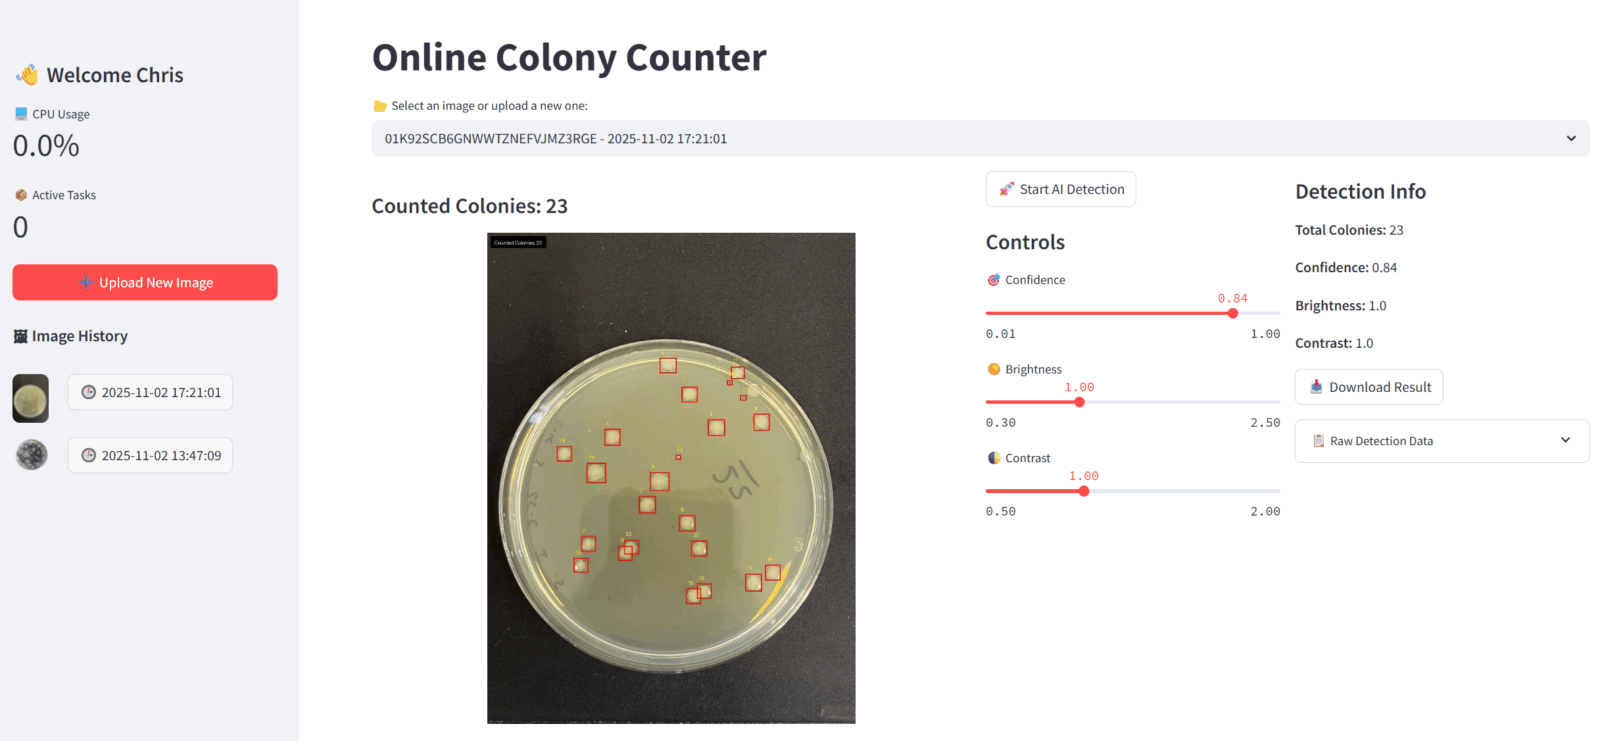Expand the Raw Detection Data section
Image resolution: width=1600 pixels, height=741 pixels.
(1441, 441)
